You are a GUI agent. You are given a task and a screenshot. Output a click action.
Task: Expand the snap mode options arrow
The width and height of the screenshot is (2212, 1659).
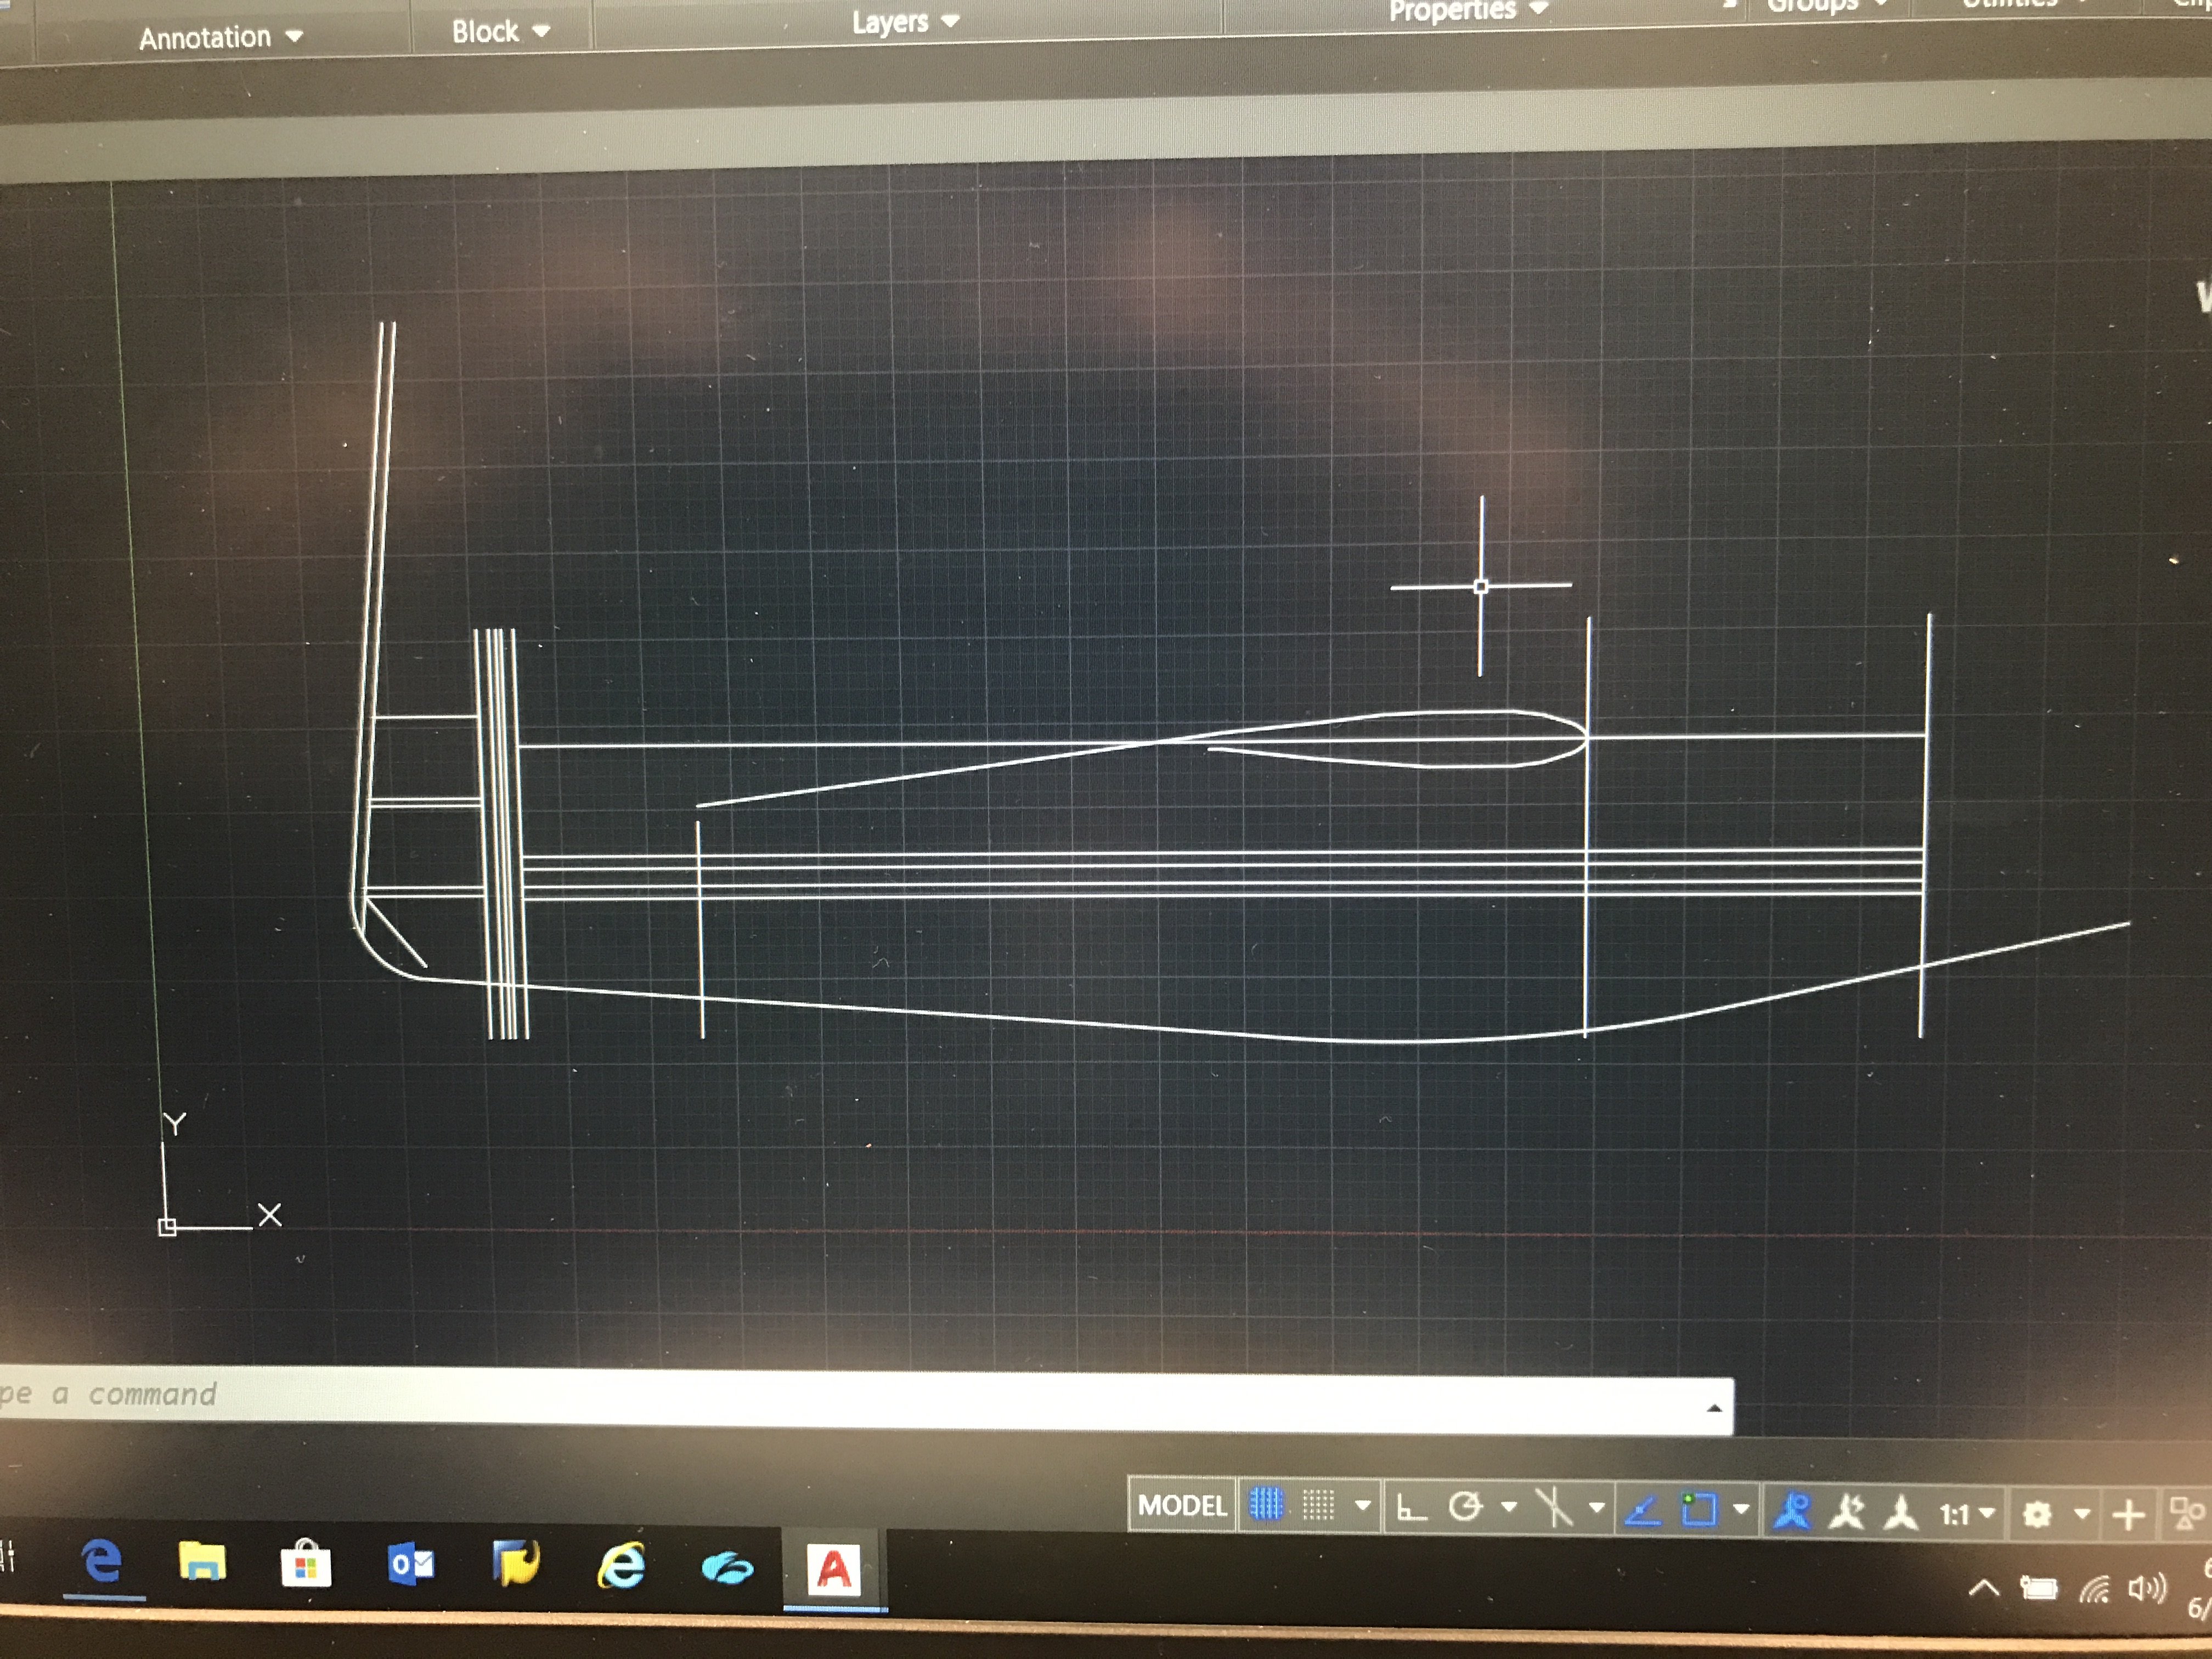coord(1363,1506)
